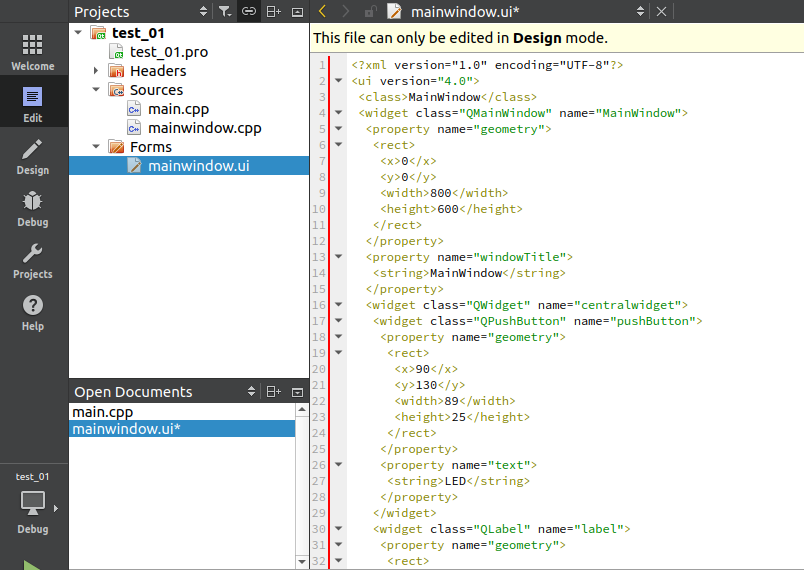Expand the Headers folder
This screenshot has width=804, height=570.
(x=96, y=70)
